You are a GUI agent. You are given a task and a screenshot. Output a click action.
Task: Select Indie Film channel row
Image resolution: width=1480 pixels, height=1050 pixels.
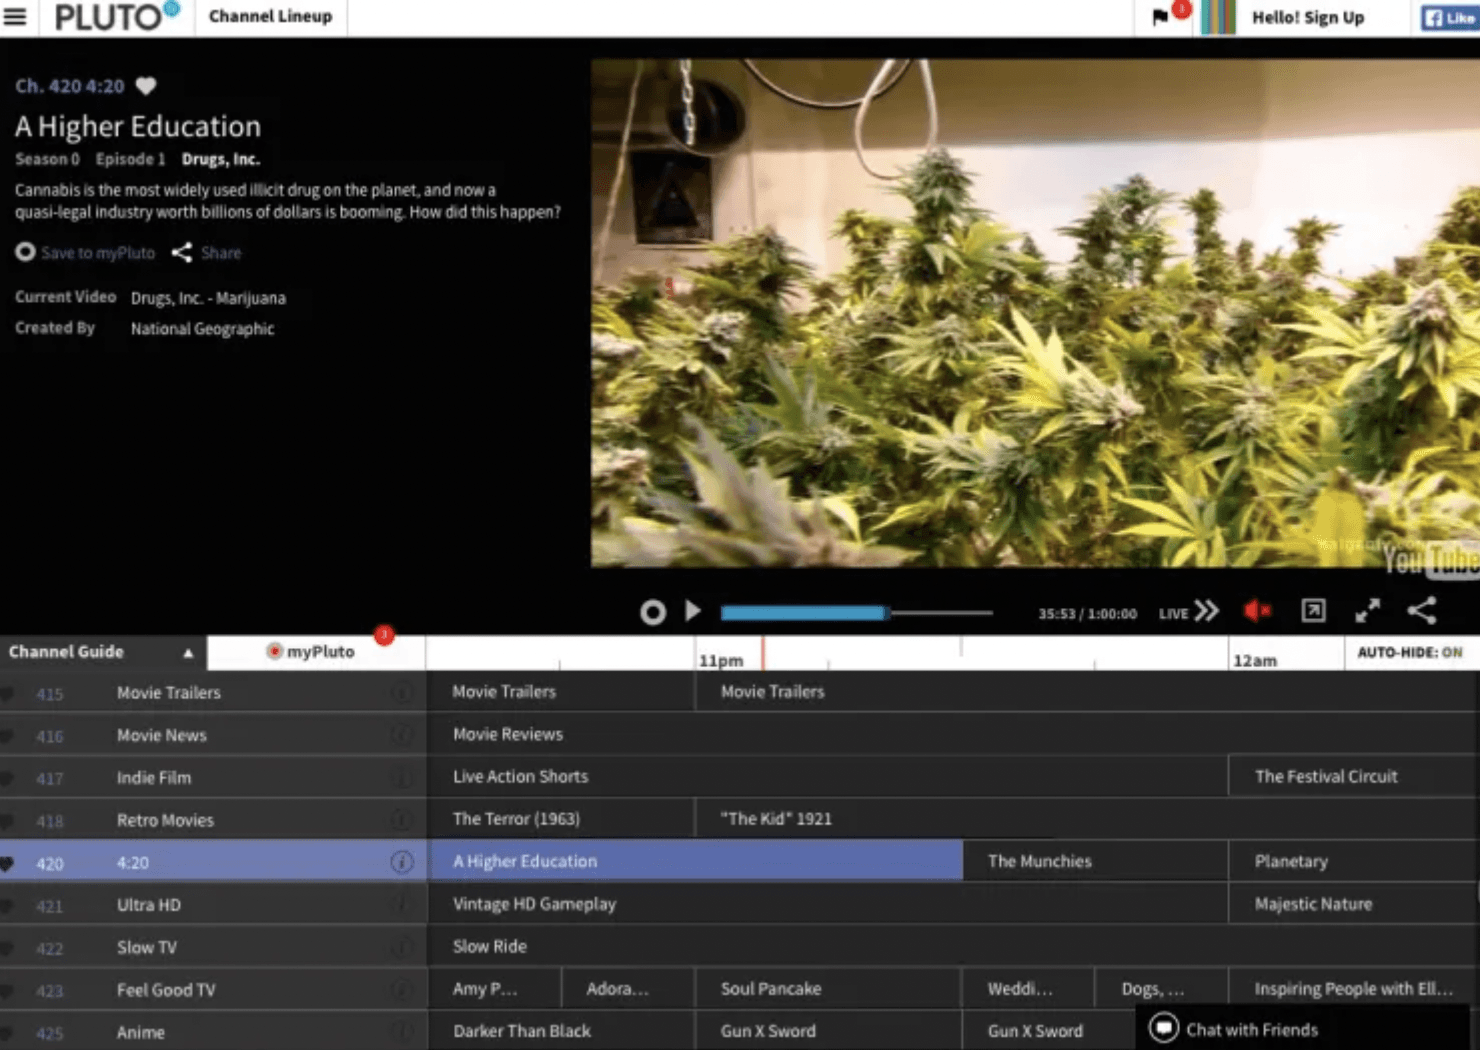pos(212,778)
